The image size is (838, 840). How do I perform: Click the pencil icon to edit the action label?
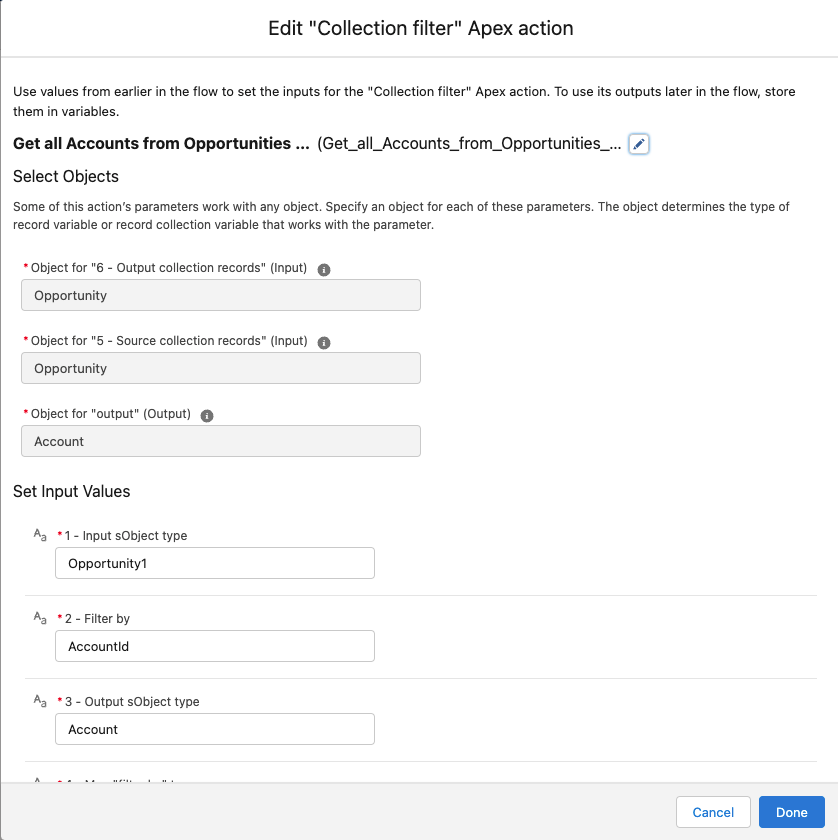639,143
